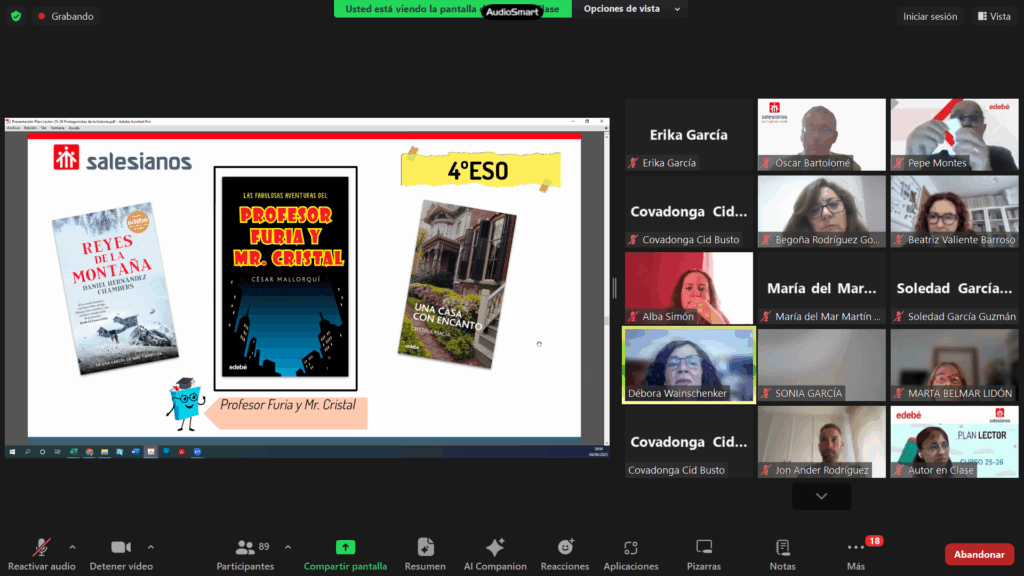Click the AudioSmart label at top
The width and height of the screenshot is (1024, 576).
[513, 12]
